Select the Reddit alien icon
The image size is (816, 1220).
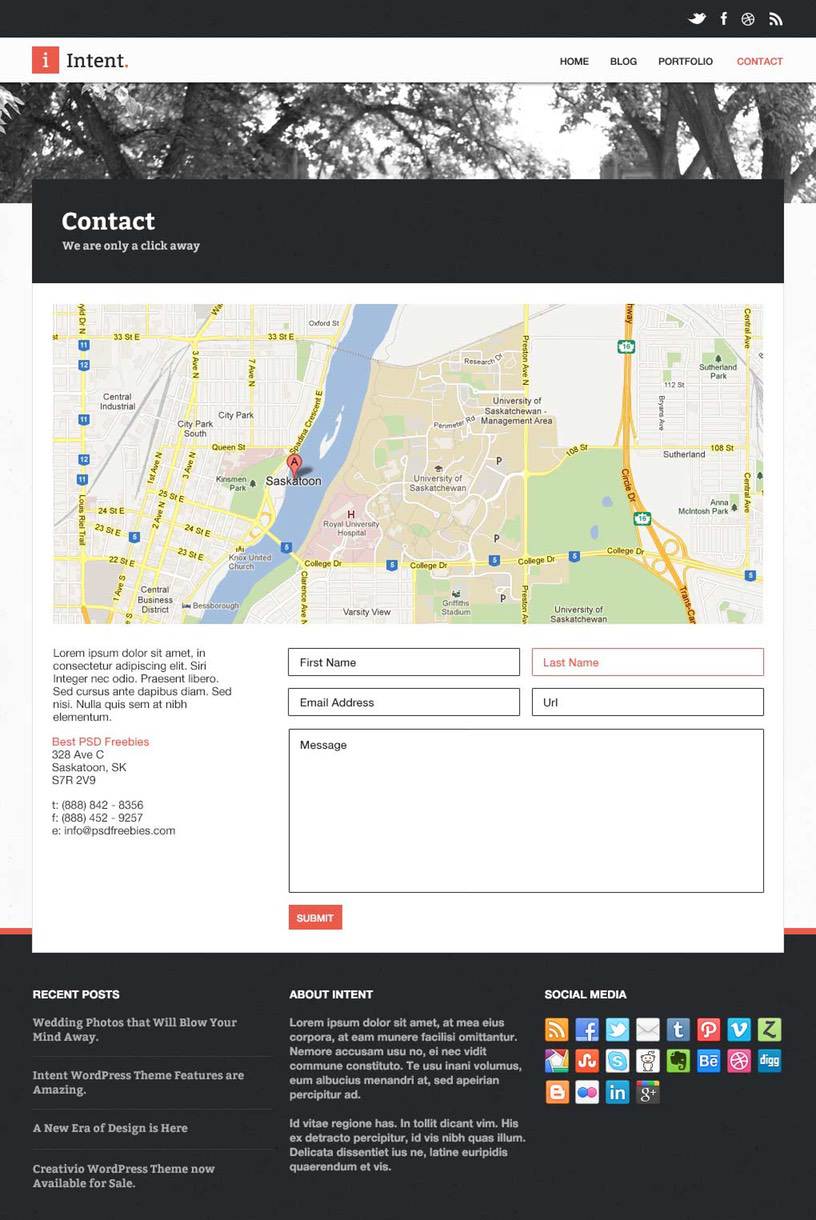648,1061
